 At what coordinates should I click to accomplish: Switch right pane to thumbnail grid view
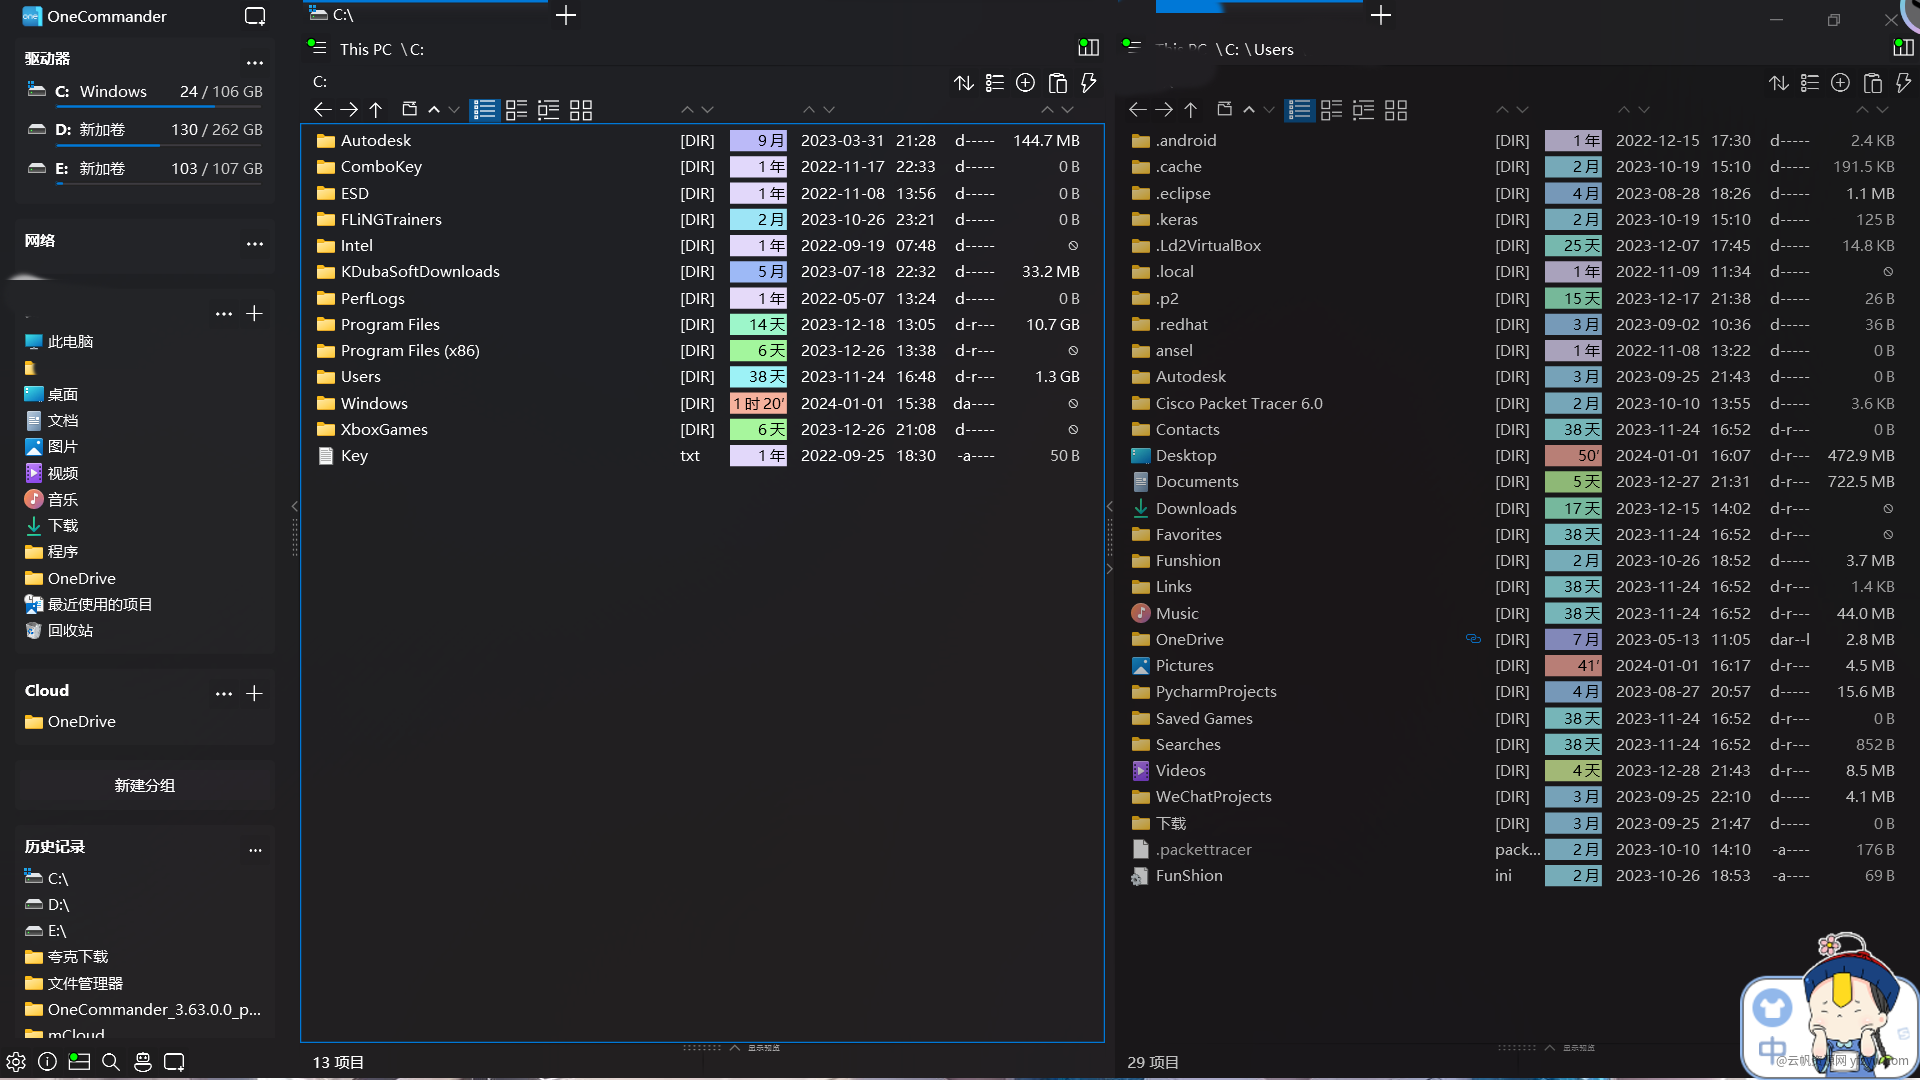(x=1396, y=110)
